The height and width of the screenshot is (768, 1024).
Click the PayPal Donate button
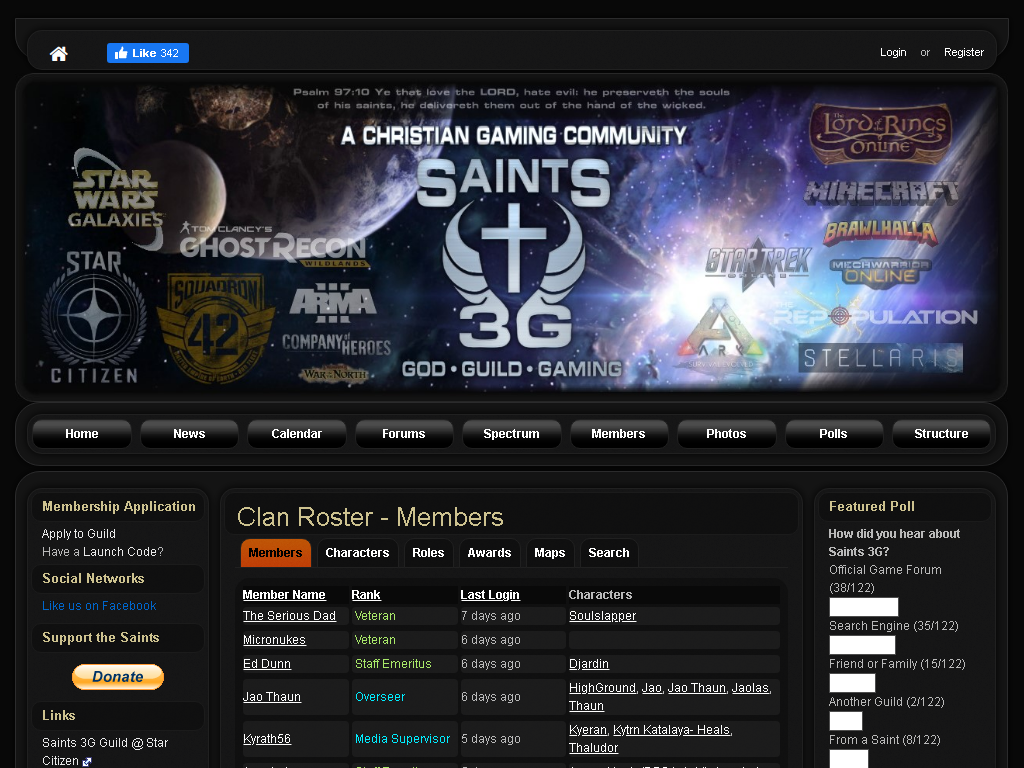tap(118, 677)
